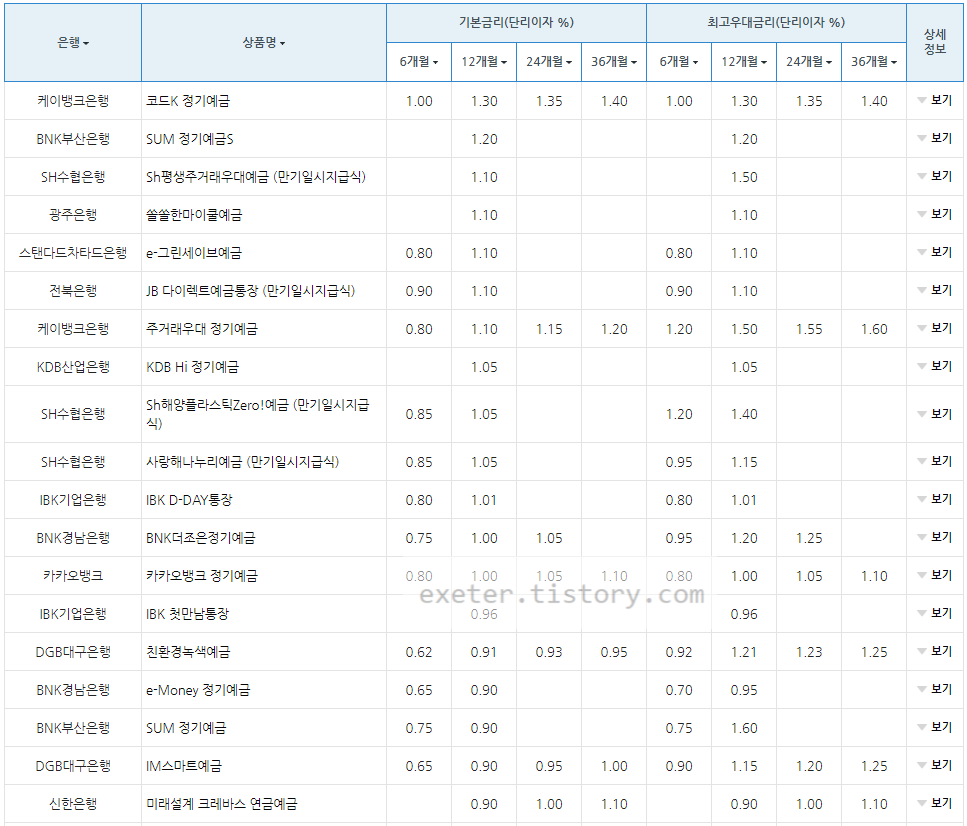This screenshot has width=967, height=826.
Task: Select product IBK 첫만남통장
Action: 187,614
